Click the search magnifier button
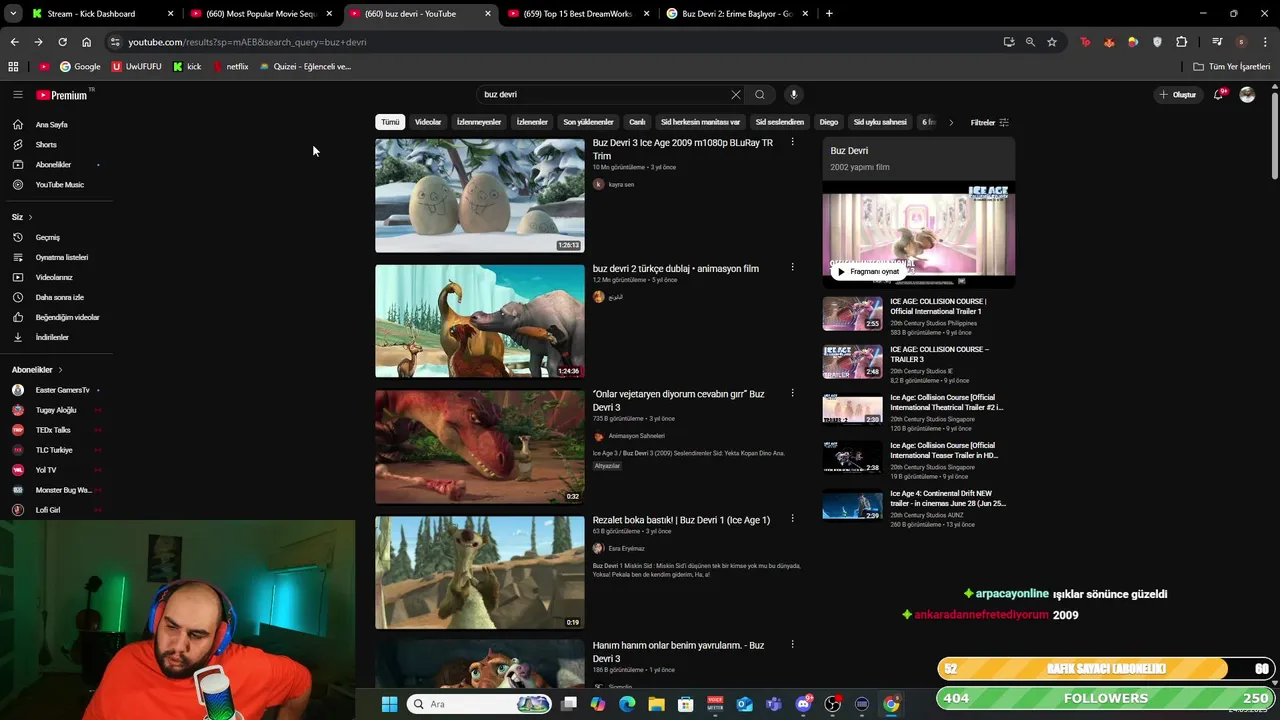Viewport: 1280px width, 720px height. 760,94
